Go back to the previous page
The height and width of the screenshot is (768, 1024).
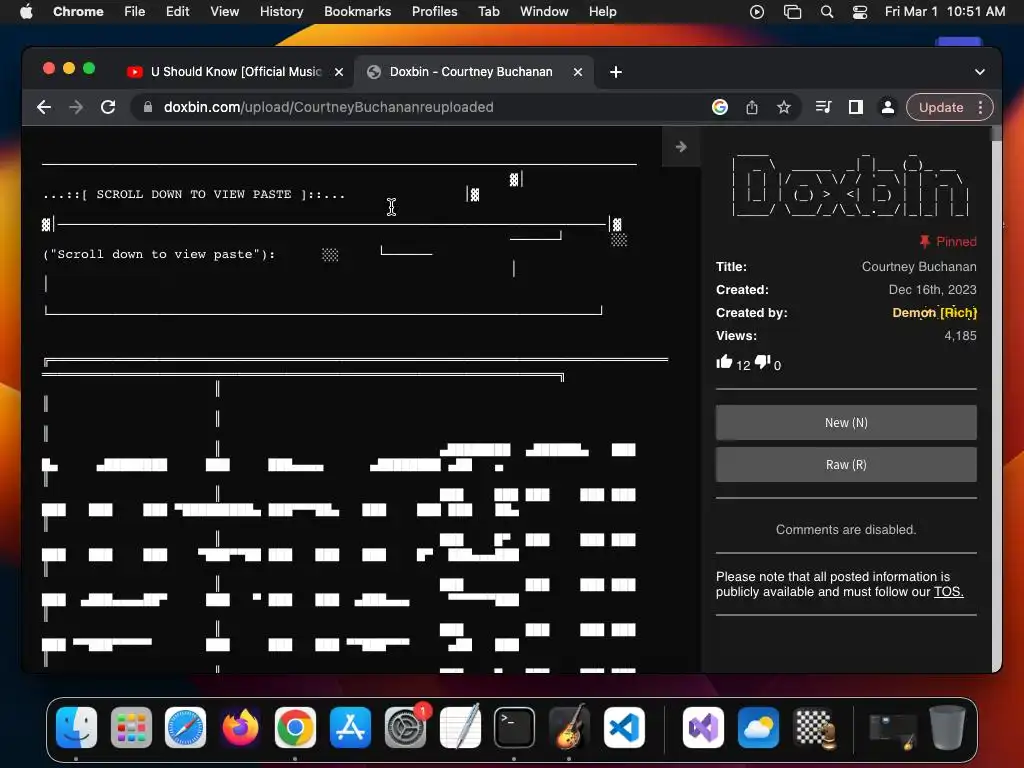click(x=44, y=107)
